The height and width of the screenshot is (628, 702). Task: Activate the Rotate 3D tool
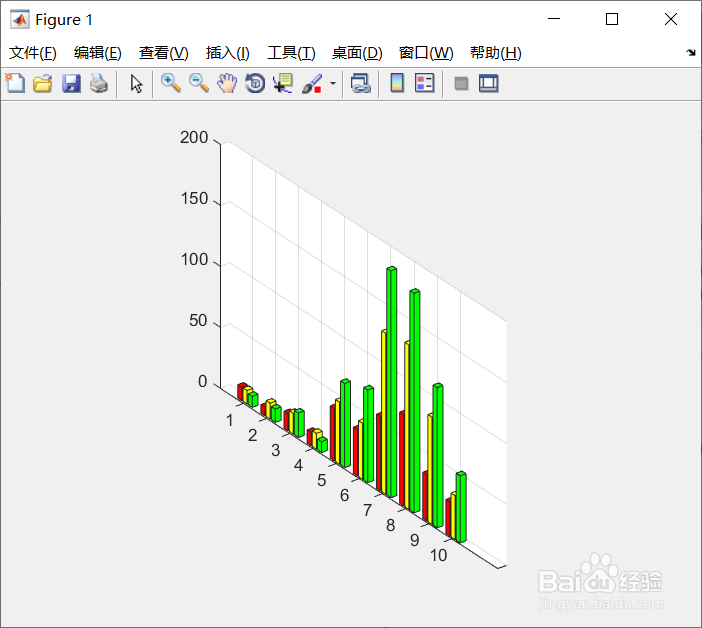click(255, 83)
